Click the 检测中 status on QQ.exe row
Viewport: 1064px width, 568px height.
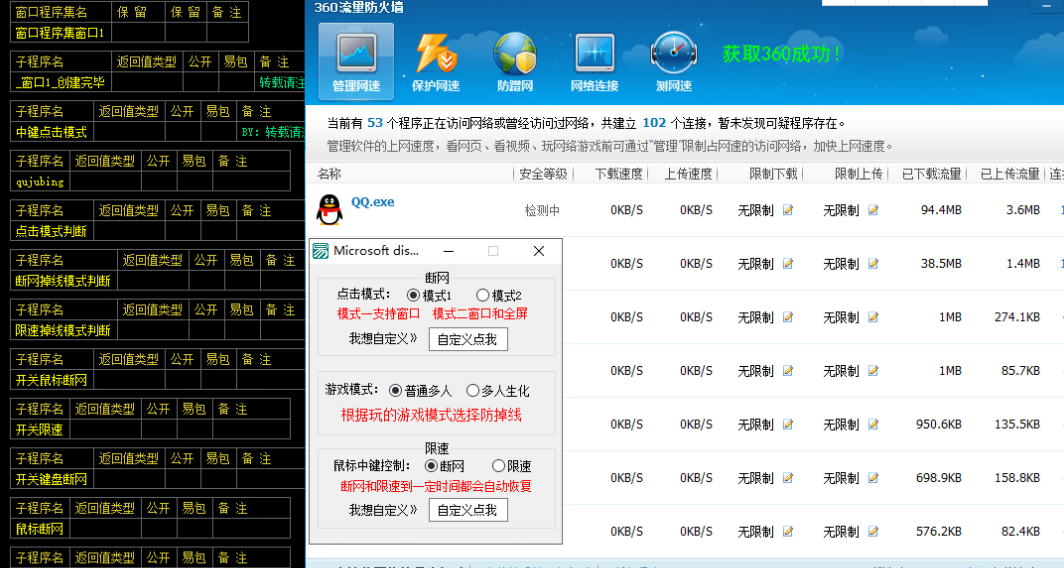(x=542, y=210)
